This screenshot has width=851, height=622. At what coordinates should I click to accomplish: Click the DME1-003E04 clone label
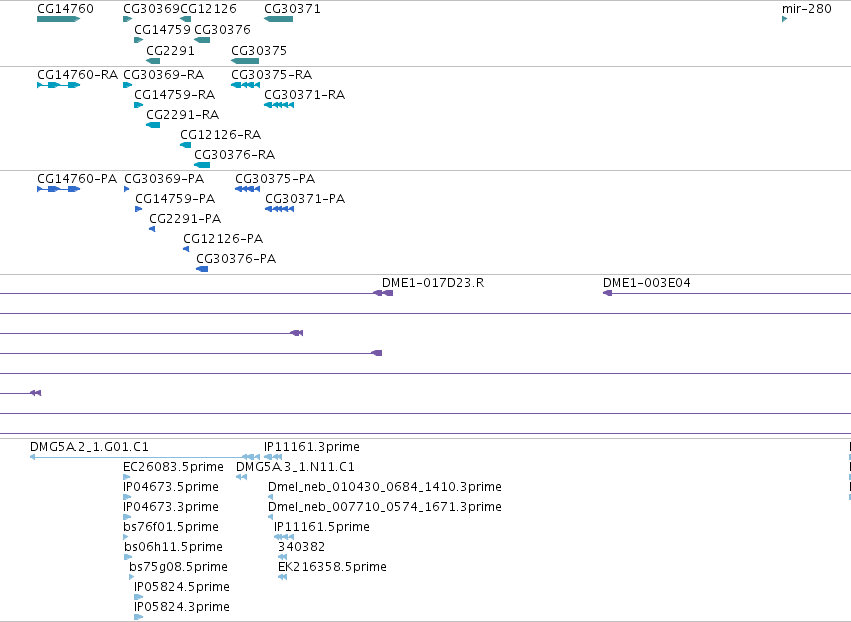tap(647, 283)
